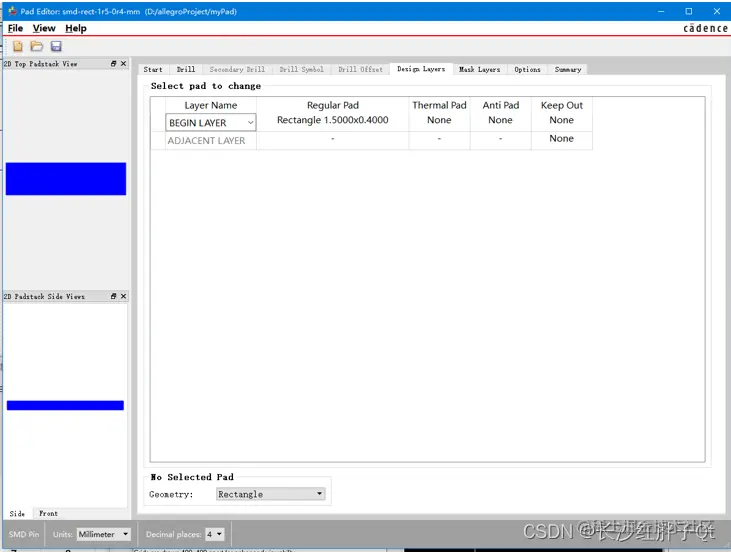Select BEGIN LAYER Anti Pad None cell

(500, 120)
